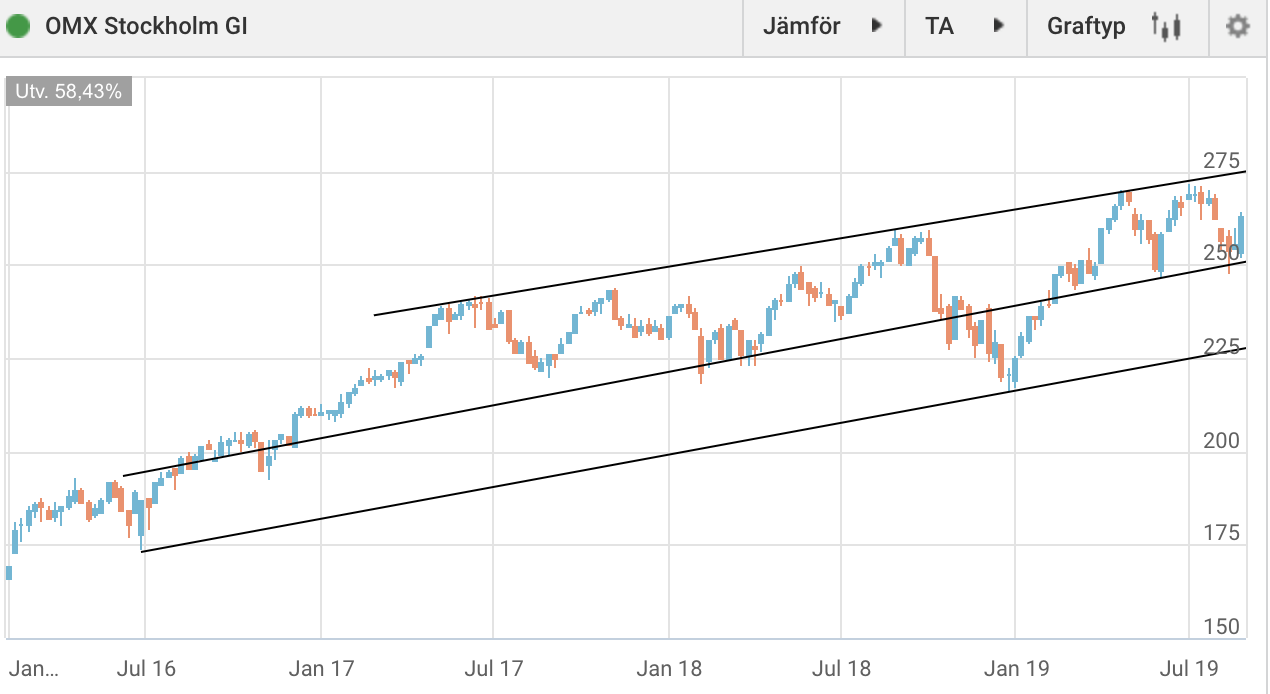Click the 200 price axis label
Screen dimensions: 1270x694
1221,441
